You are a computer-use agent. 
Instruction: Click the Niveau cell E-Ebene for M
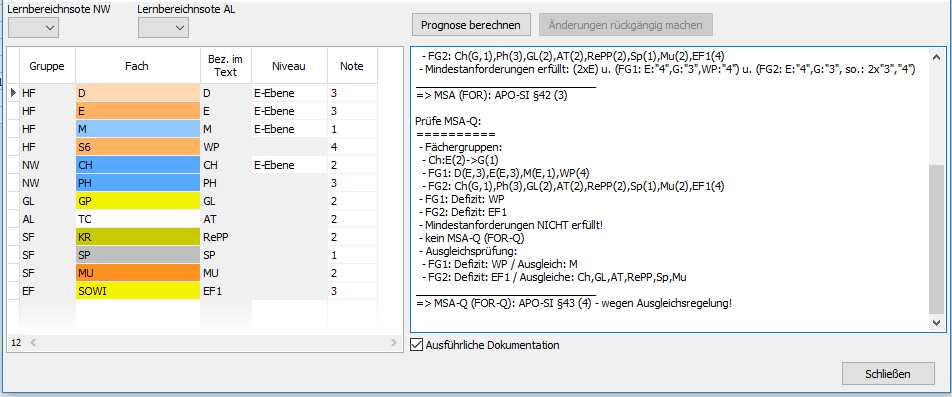(x=290, y=129)
